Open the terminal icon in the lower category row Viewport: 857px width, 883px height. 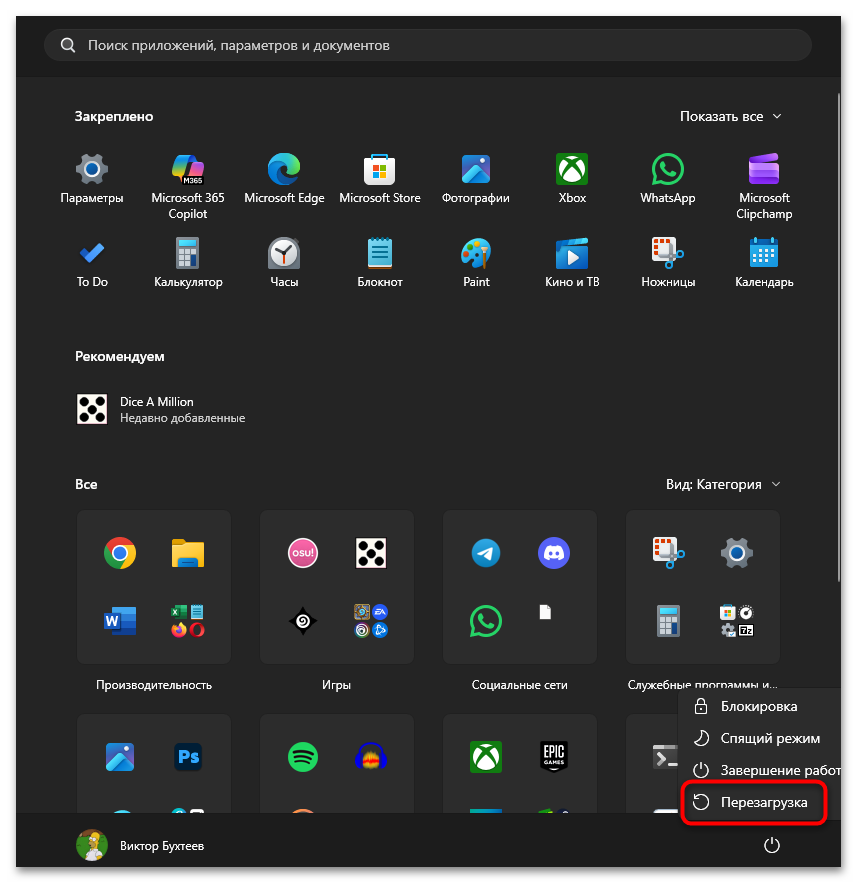pyautogui.click(x=666, y=757)
